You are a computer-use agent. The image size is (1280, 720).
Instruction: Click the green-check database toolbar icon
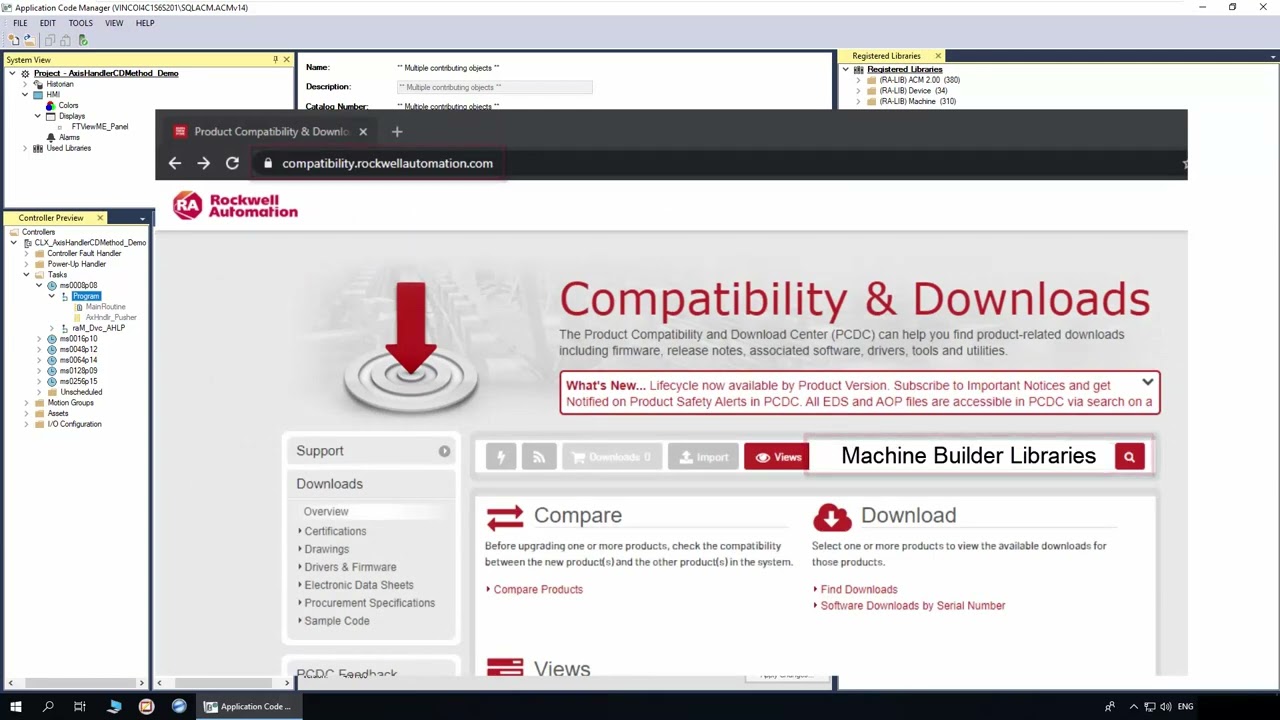pyautogui.click(x=82, y=40)
